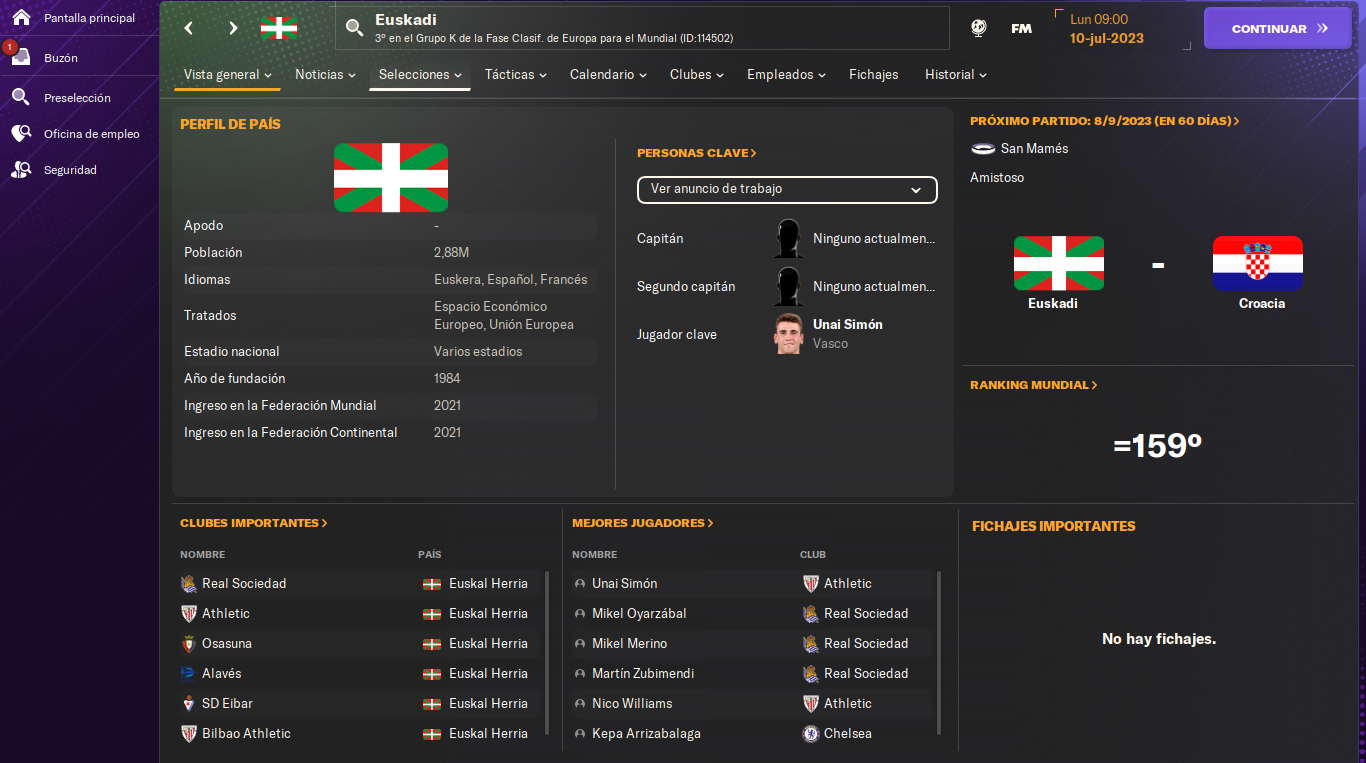Expand the Selecciones menu
Viewport: 1366px width, 763px height.
click(420, 75)
